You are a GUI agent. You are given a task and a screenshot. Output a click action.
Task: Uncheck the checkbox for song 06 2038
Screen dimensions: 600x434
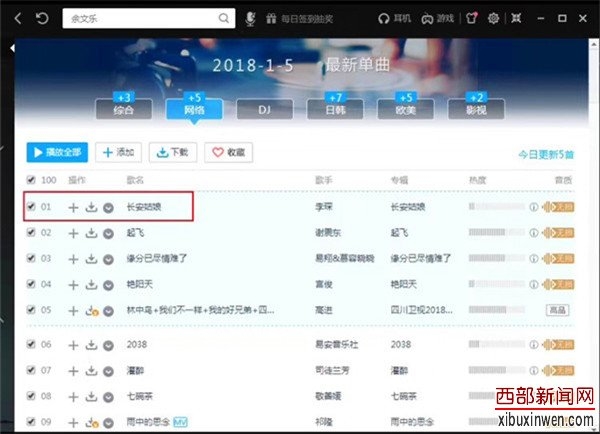pos(31,344)
